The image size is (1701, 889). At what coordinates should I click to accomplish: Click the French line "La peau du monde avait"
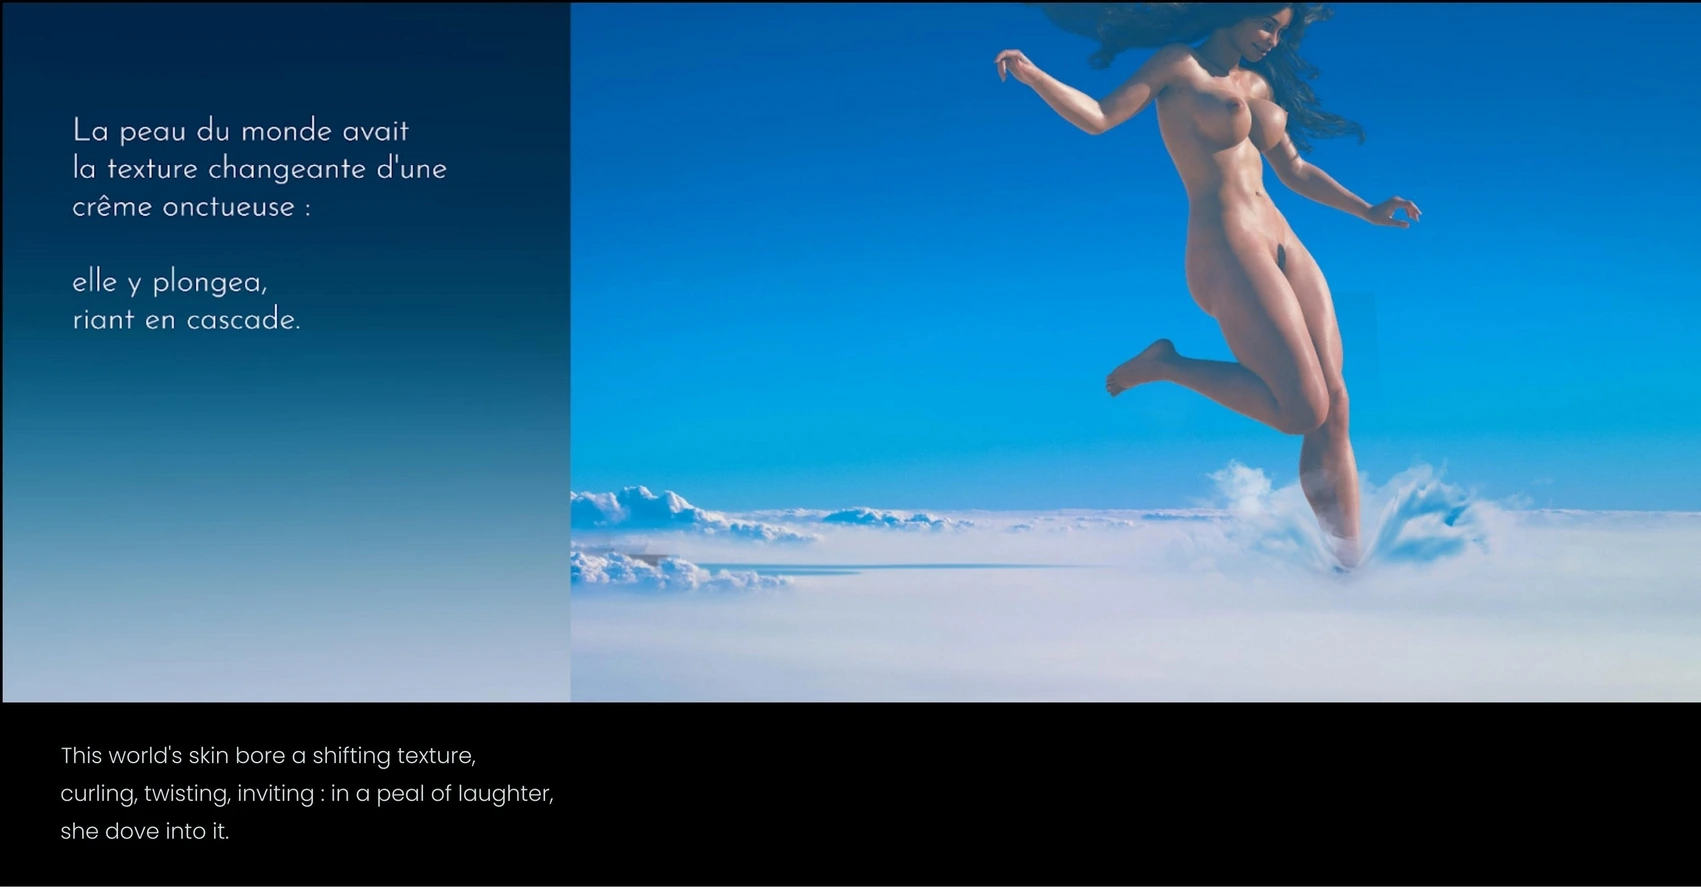240,131
